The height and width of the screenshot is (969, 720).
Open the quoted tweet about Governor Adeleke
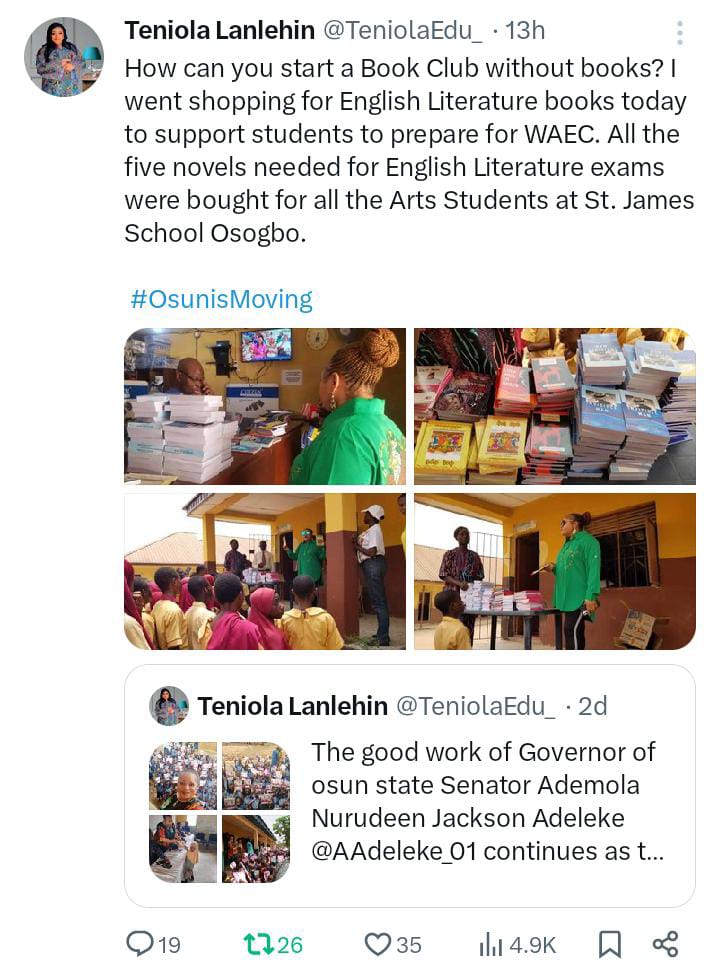pos(410,786)
